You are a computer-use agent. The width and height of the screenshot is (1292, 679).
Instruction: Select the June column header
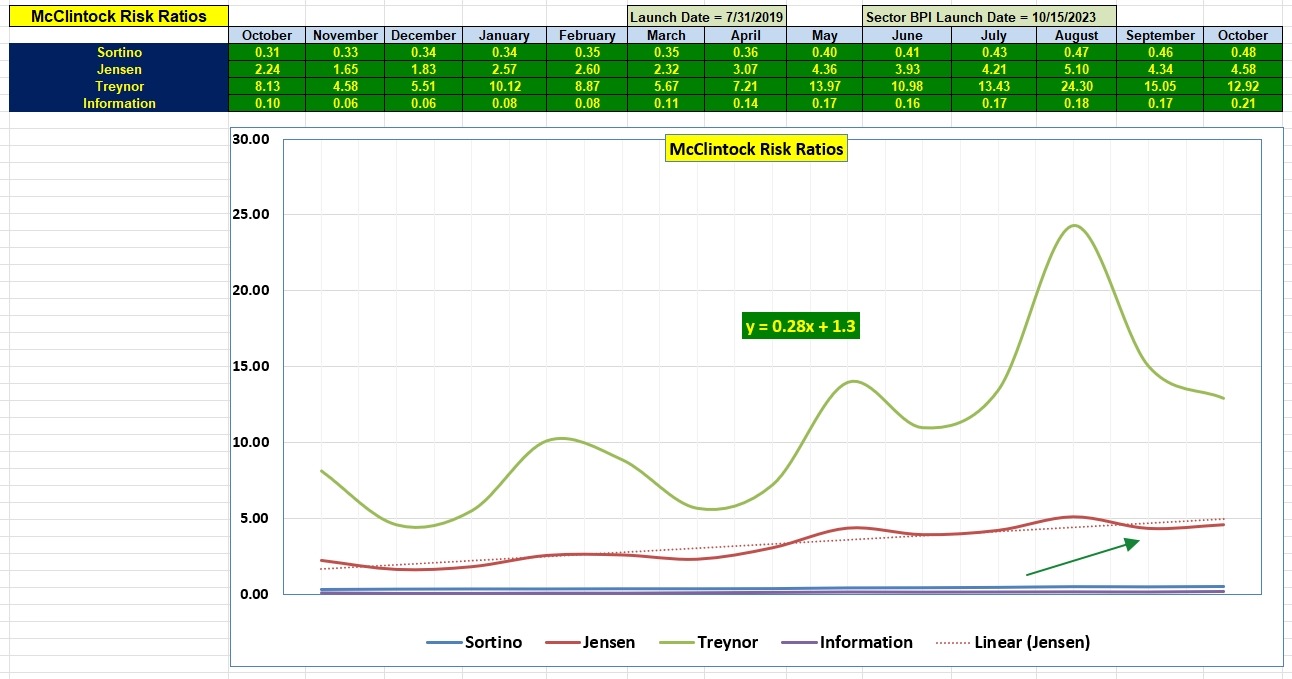point(907,35)
